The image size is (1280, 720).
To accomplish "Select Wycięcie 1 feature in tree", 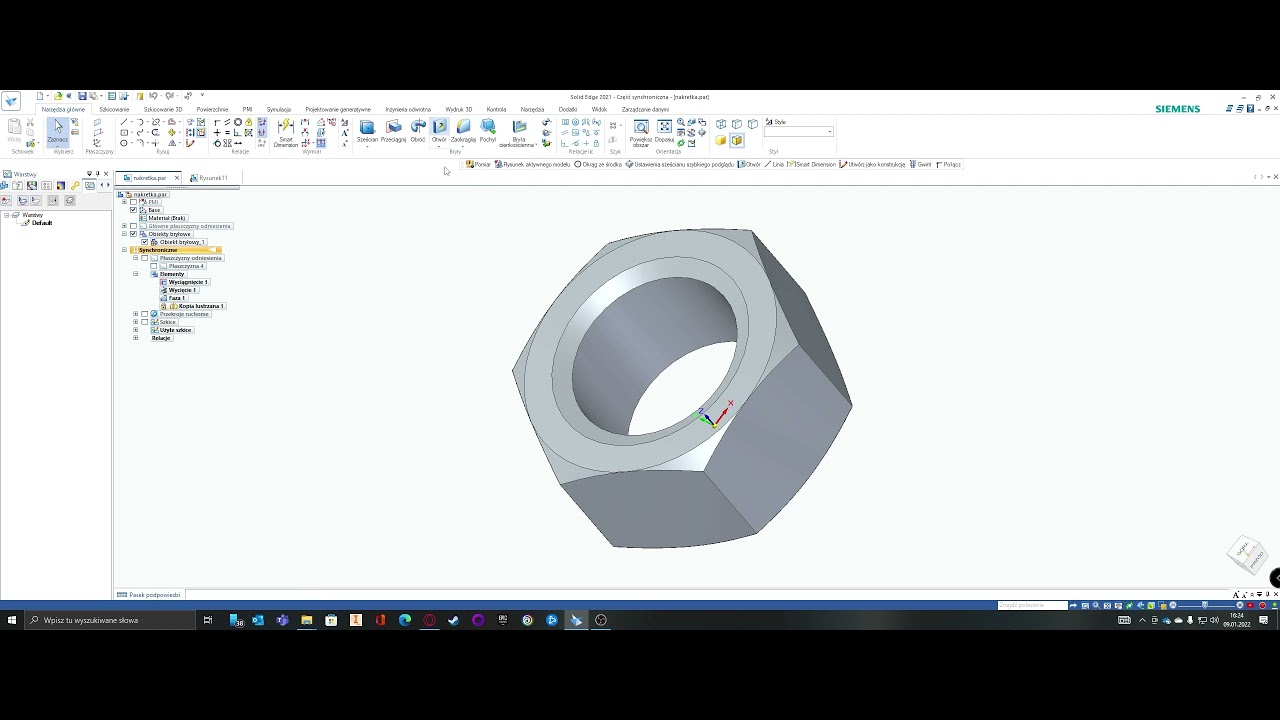I will click(182, 290).
